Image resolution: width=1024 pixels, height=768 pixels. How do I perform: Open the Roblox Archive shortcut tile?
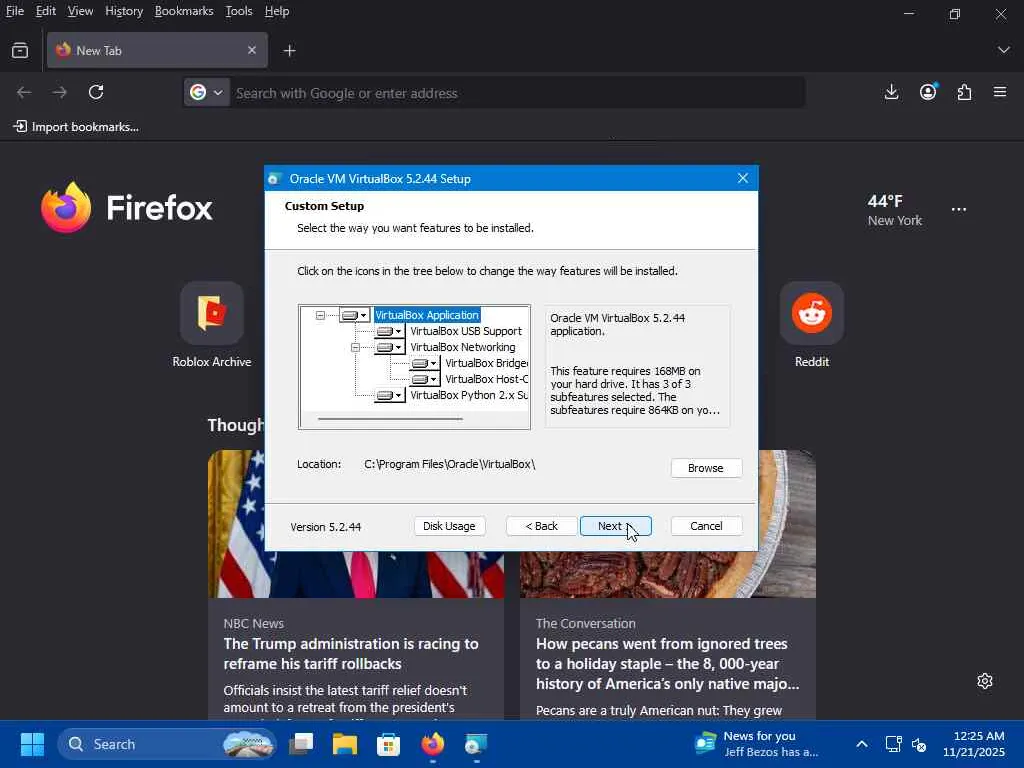coord(212,325)
